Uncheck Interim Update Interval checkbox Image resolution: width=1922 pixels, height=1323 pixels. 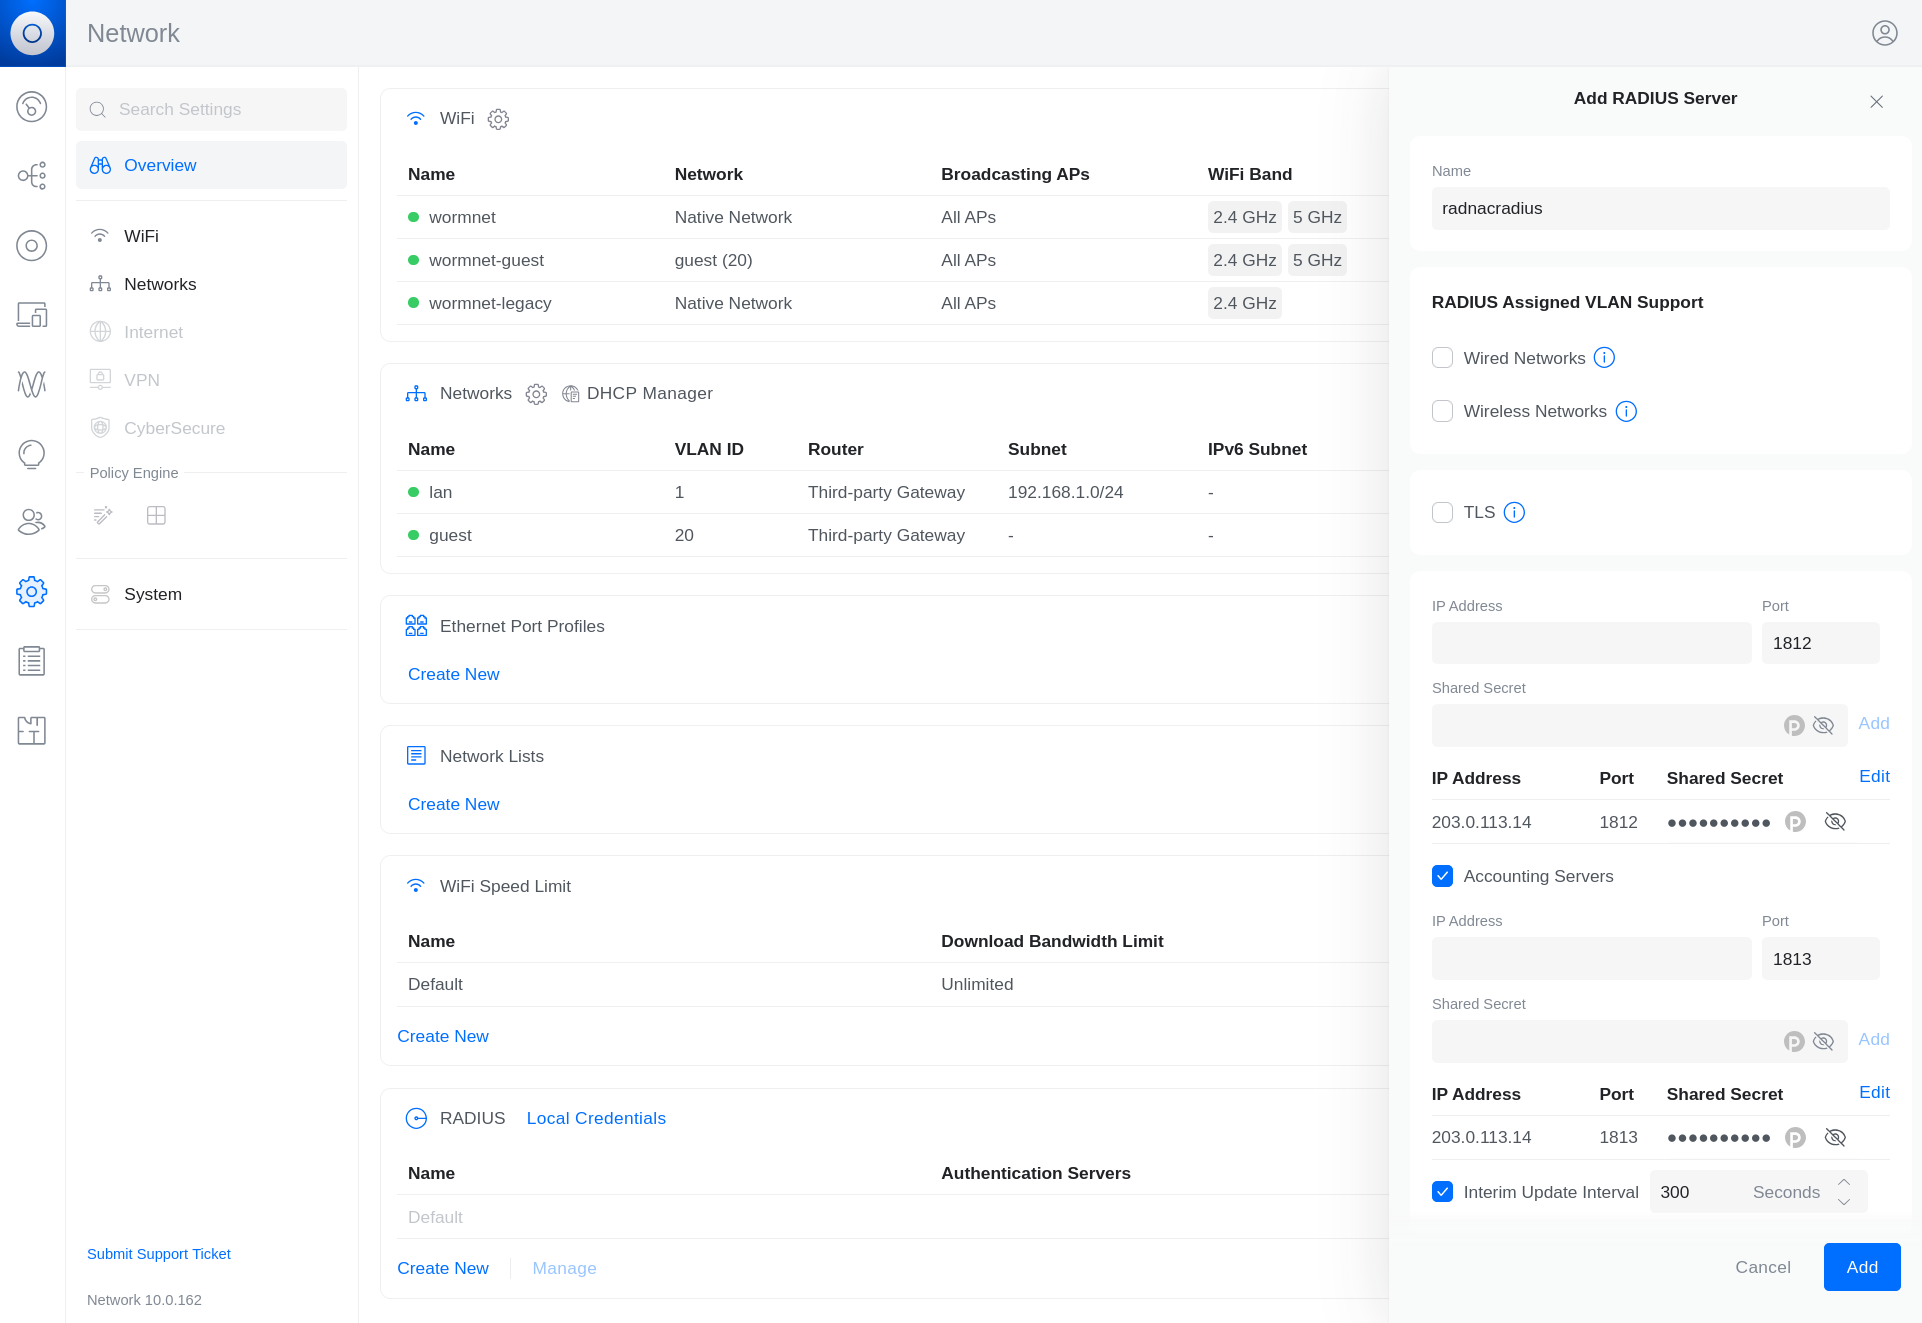click(x=1442, y=1192)
